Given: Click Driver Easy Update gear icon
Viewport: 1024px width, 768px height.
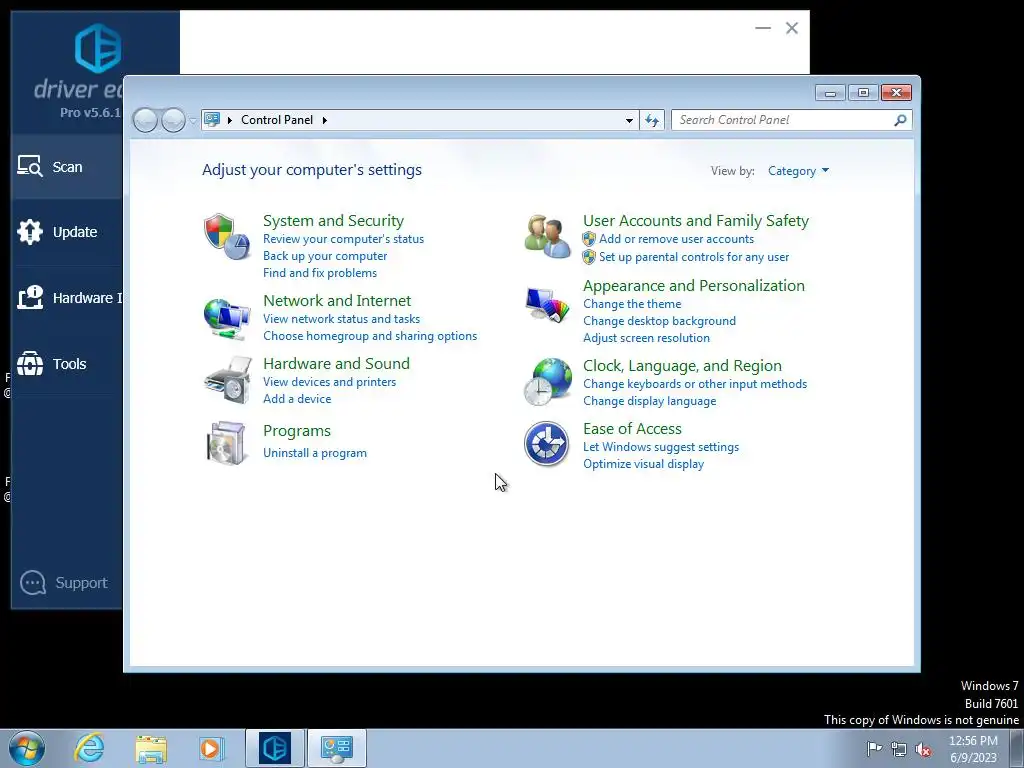Looking at the screenshot, I should point(29,232).
